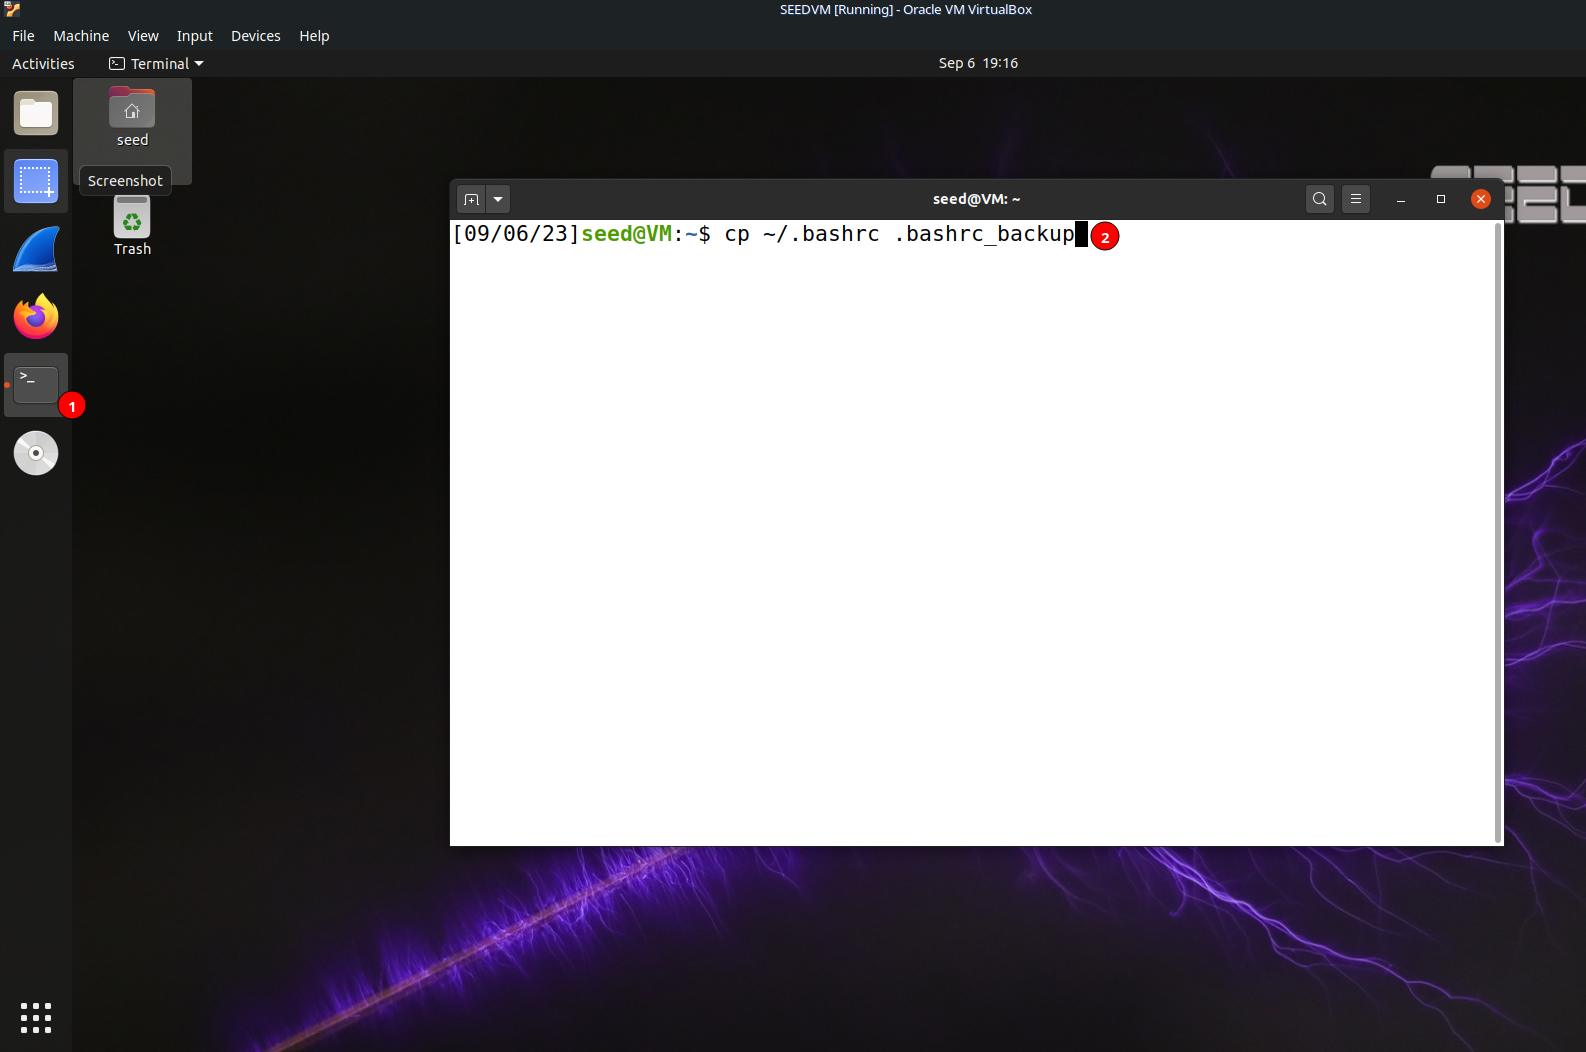This screenshot has height=1052, width=1586.
Task: Open the optical disc icon in dock
Action: click(36, 453)
